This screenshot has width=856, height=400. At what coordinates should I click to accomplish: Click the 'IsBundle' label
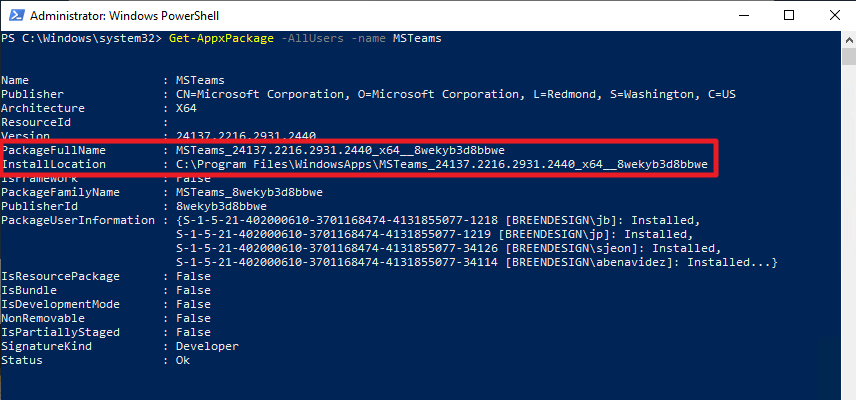click(x=29, y=290)
